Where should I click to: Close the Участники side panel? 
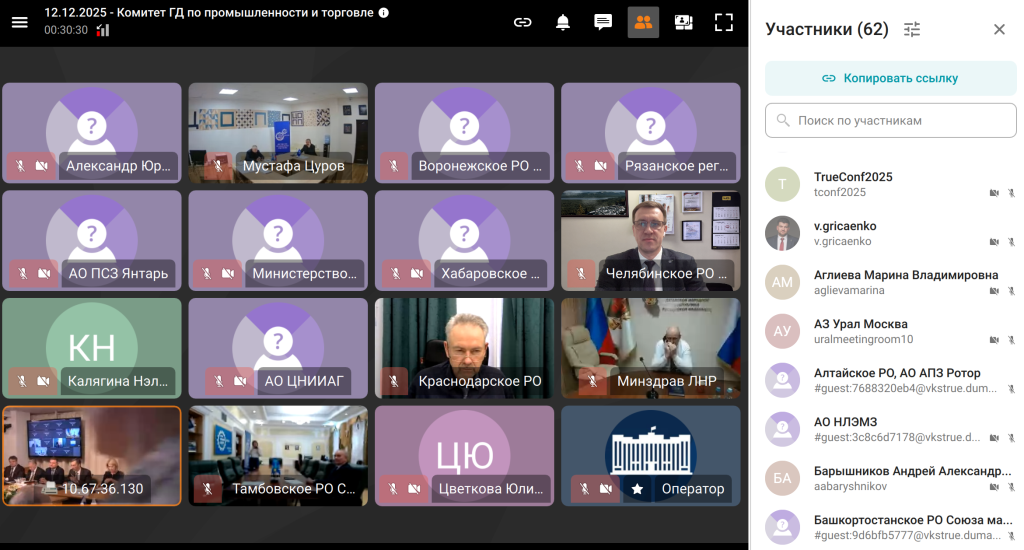coord(999,29)
